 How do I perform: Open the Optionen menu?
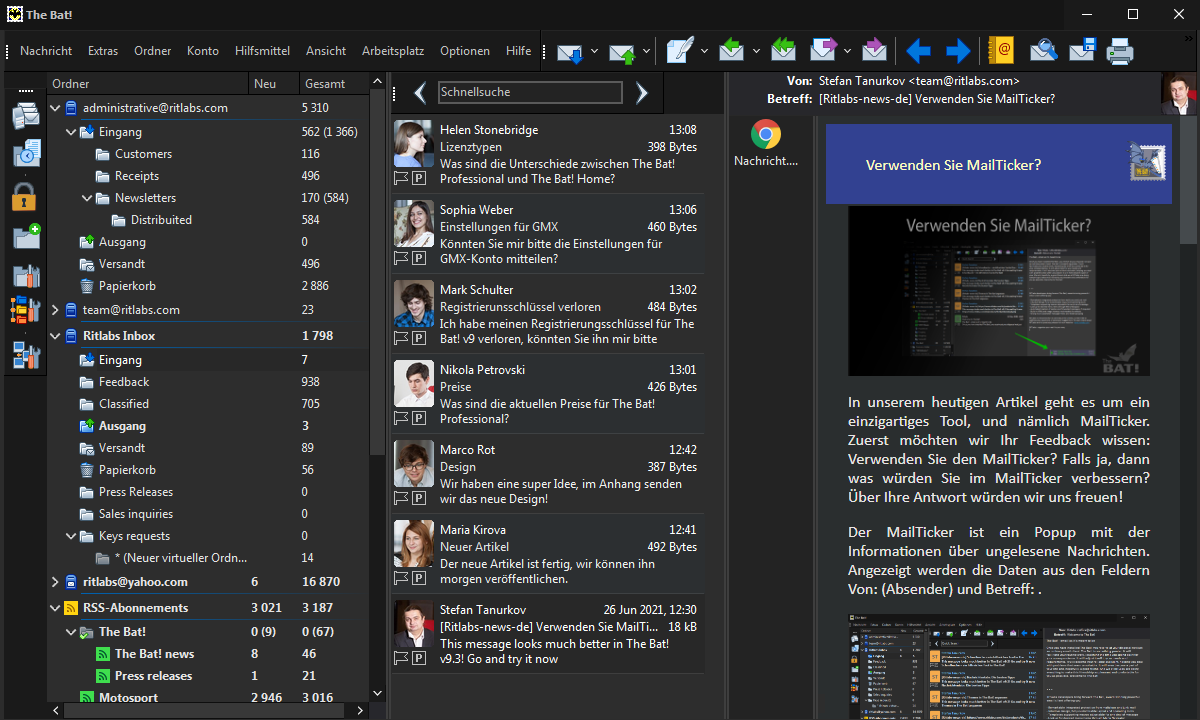pyautogui.click(x=465, y=51)
